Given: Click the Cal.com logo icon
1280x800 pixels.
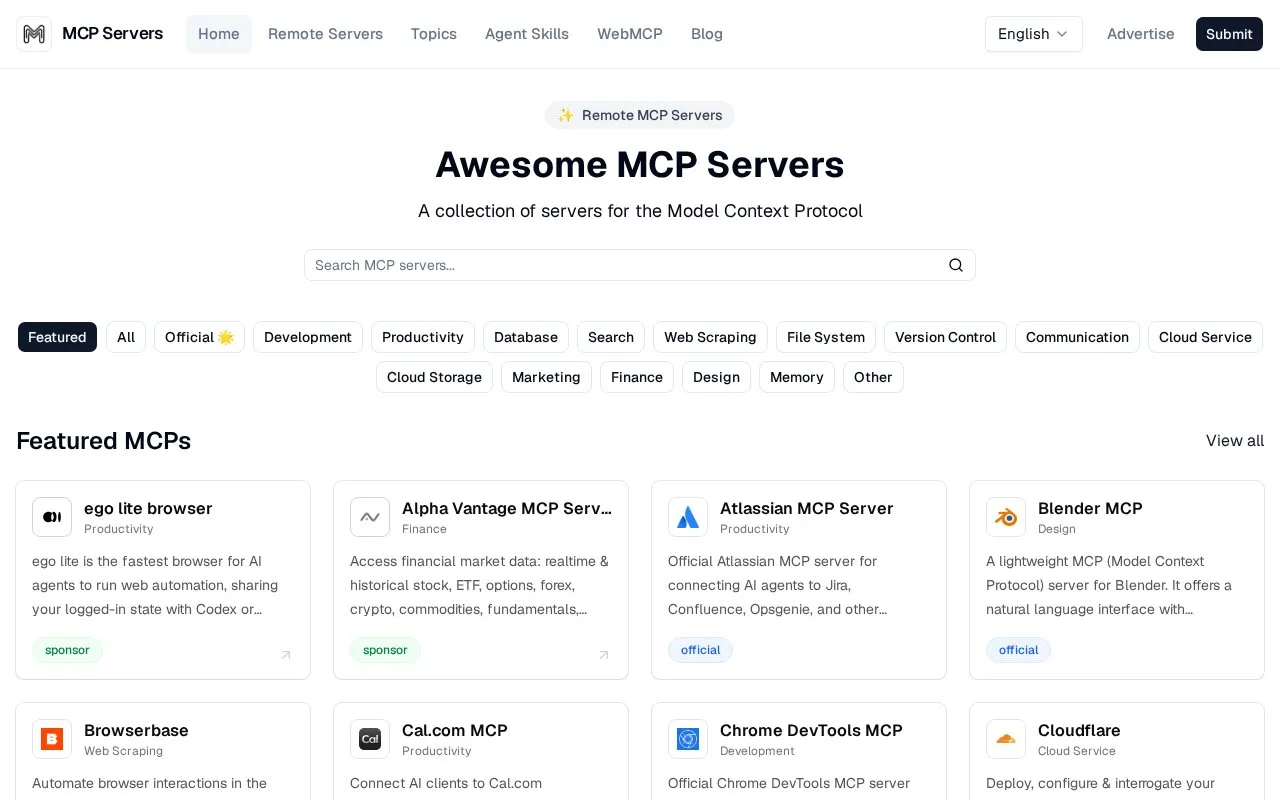Looking at the screenshot, I should 370,739.
